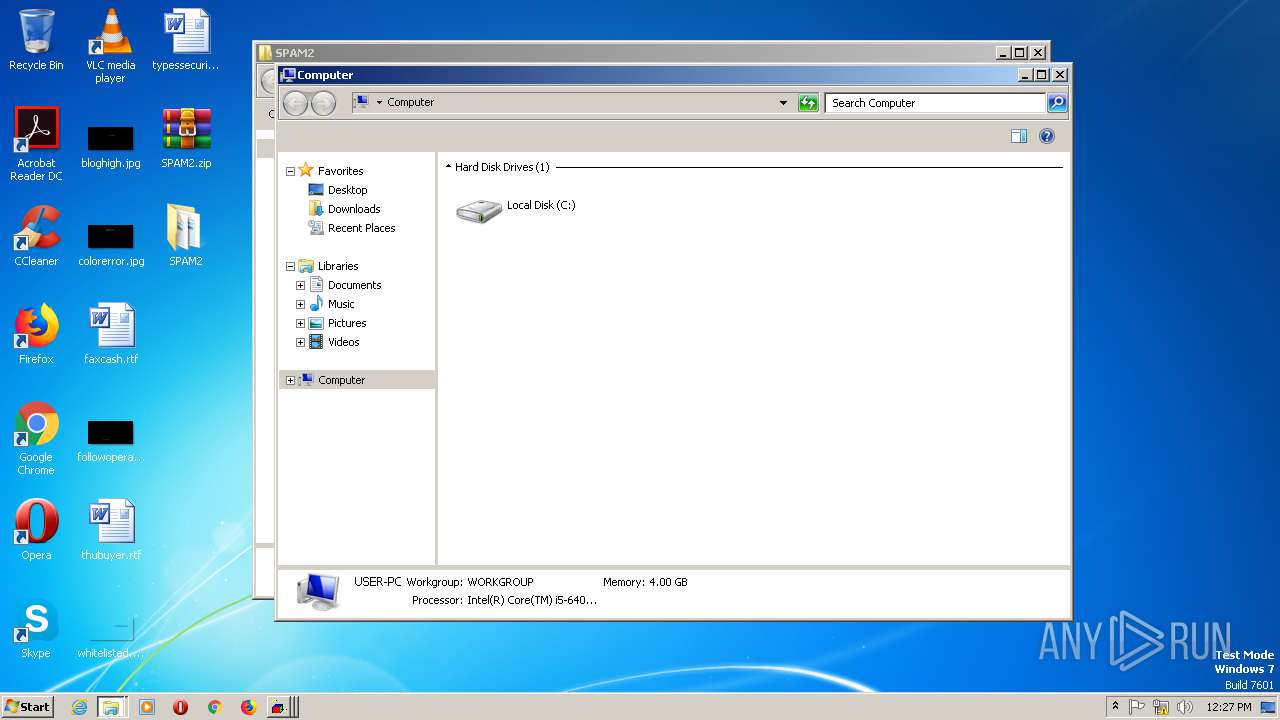Screen dimensions: 1280x720
Task: Click the Windows Explorer taskbar button
Action: (x=111, y=707)
